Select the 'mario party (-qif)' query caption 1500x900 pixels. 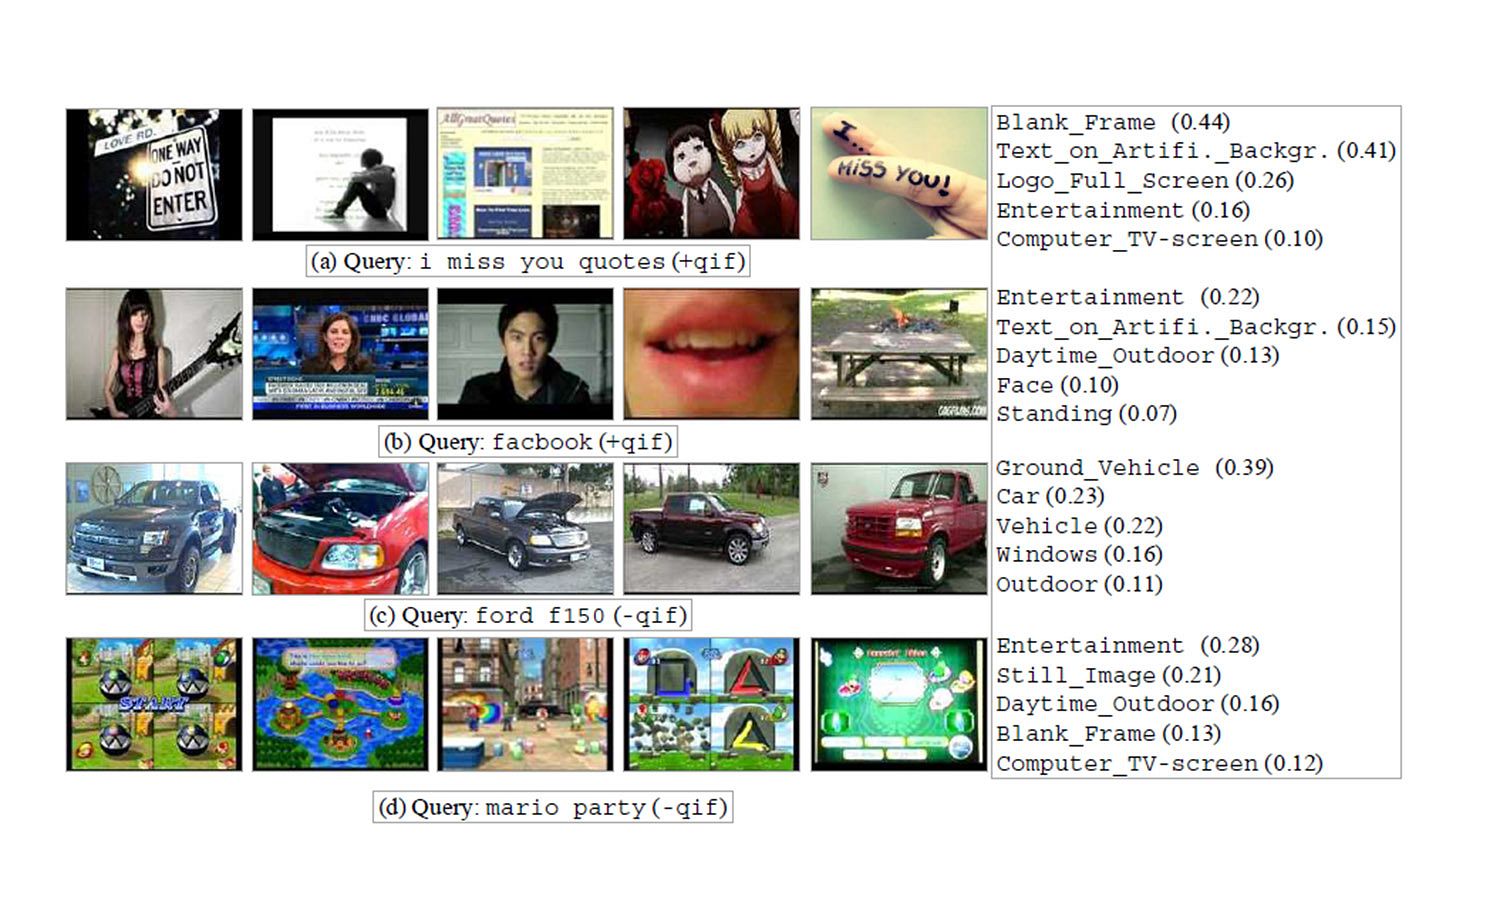[x=553, y=807]
